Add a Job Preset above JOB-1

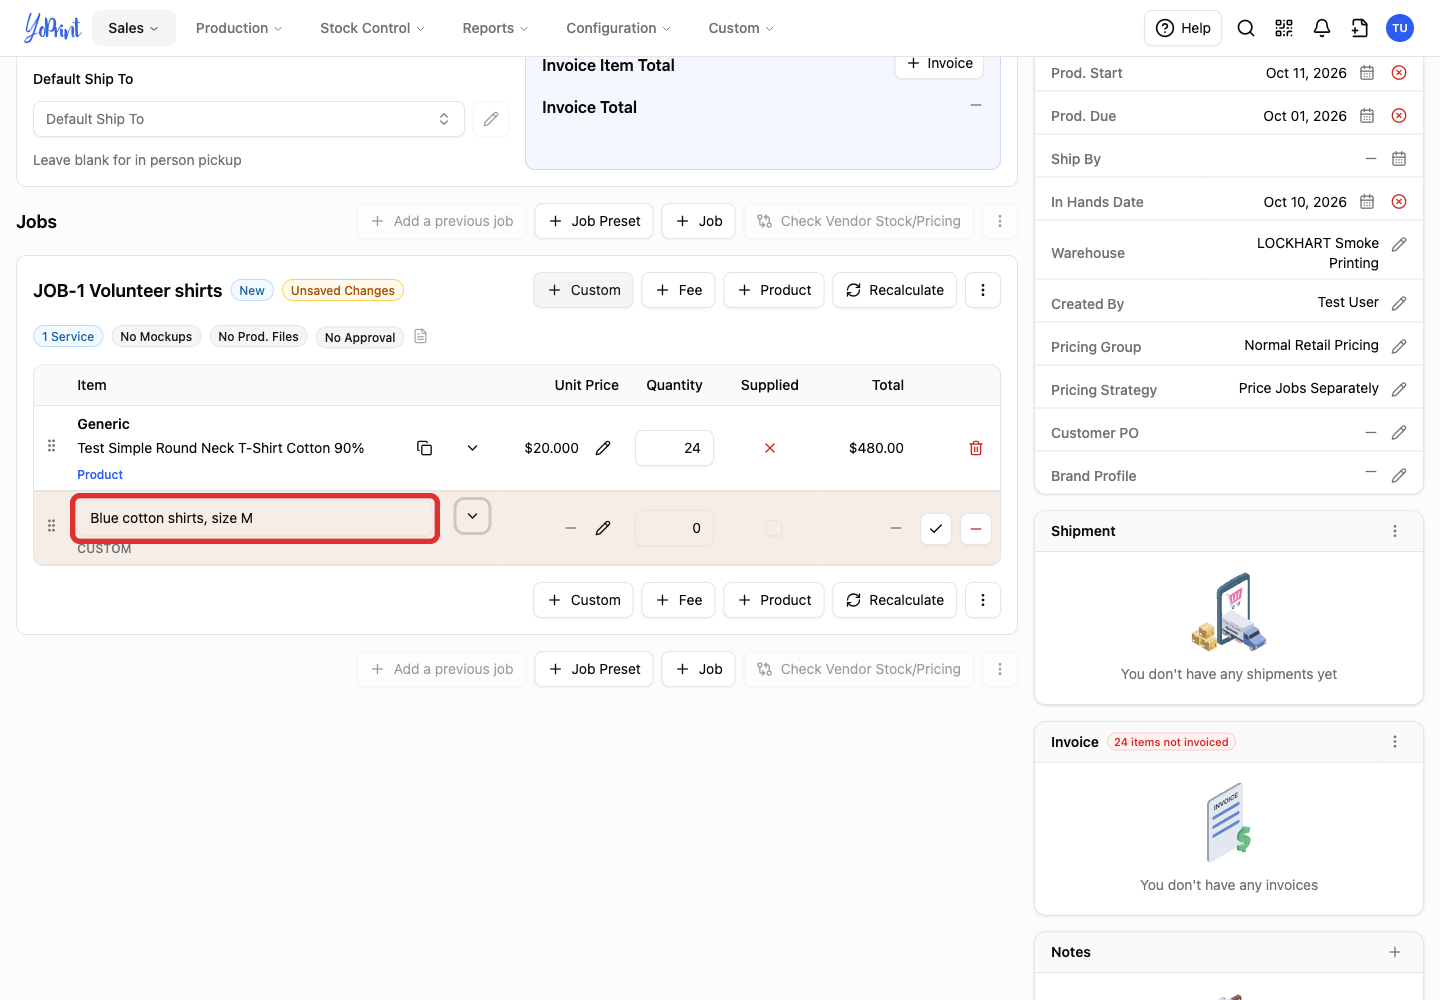(x=594, y=221)
